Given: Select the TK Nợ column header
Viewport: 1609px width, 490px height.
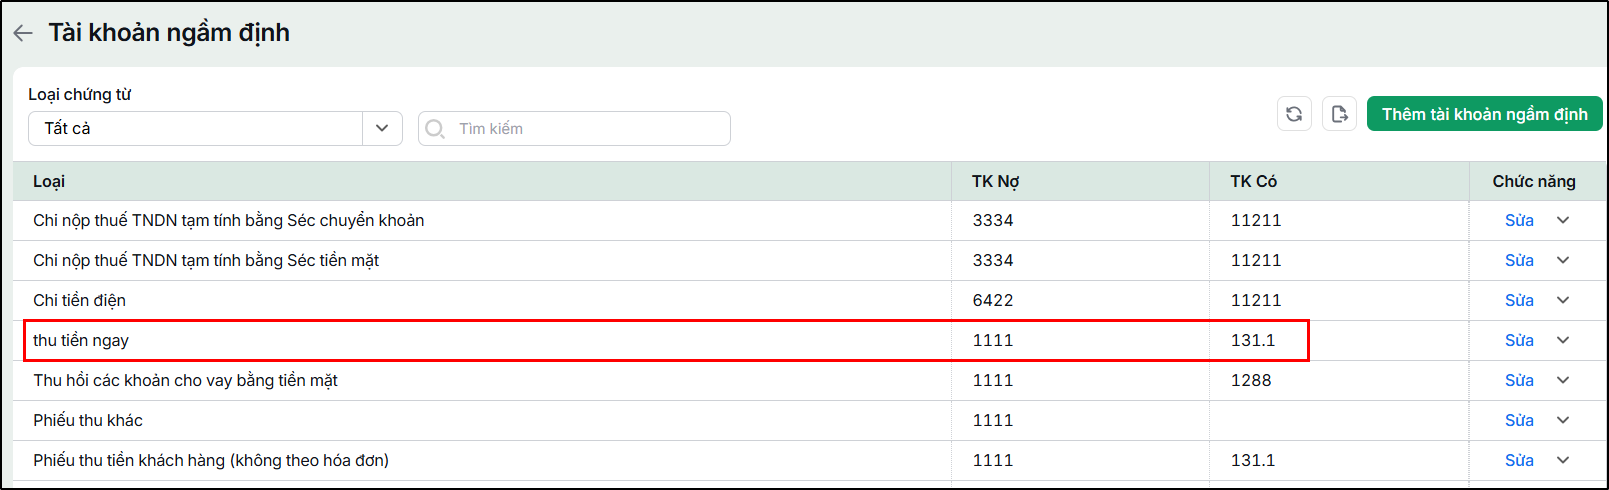Looking at the screenshot, I should pyautogui.click(x=995, y=181).
